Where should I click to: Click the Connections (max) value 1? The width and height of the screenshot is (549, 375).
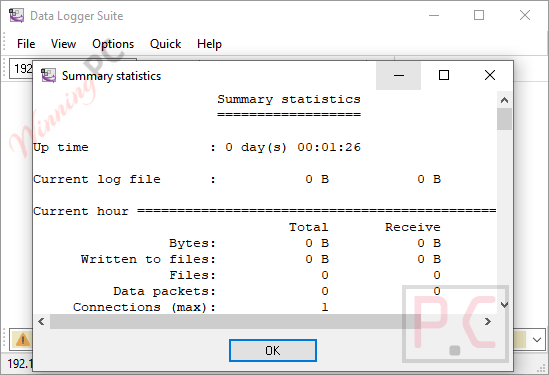[x=325, y=307]
